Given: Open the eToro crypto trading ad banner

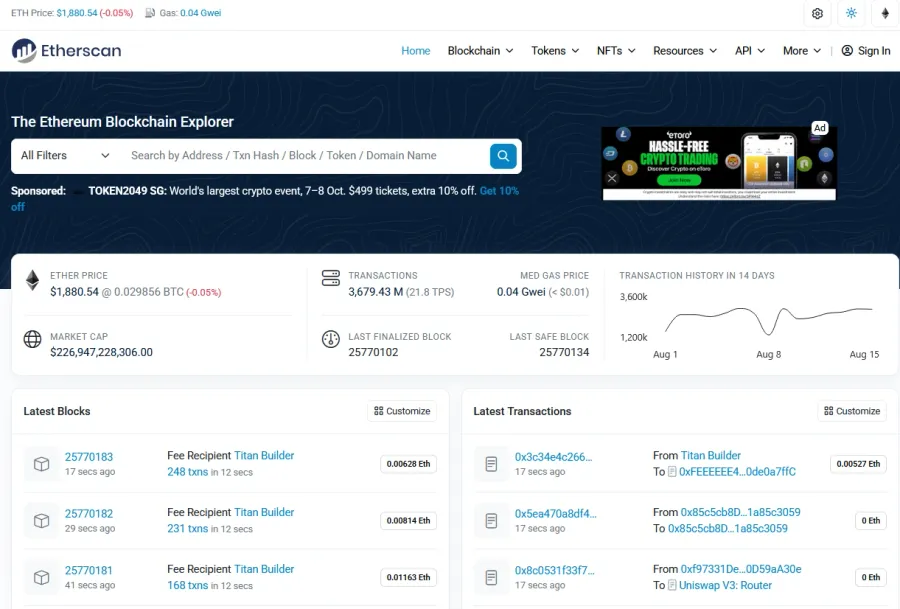Looking at the screenshot, I should point(719,163).
